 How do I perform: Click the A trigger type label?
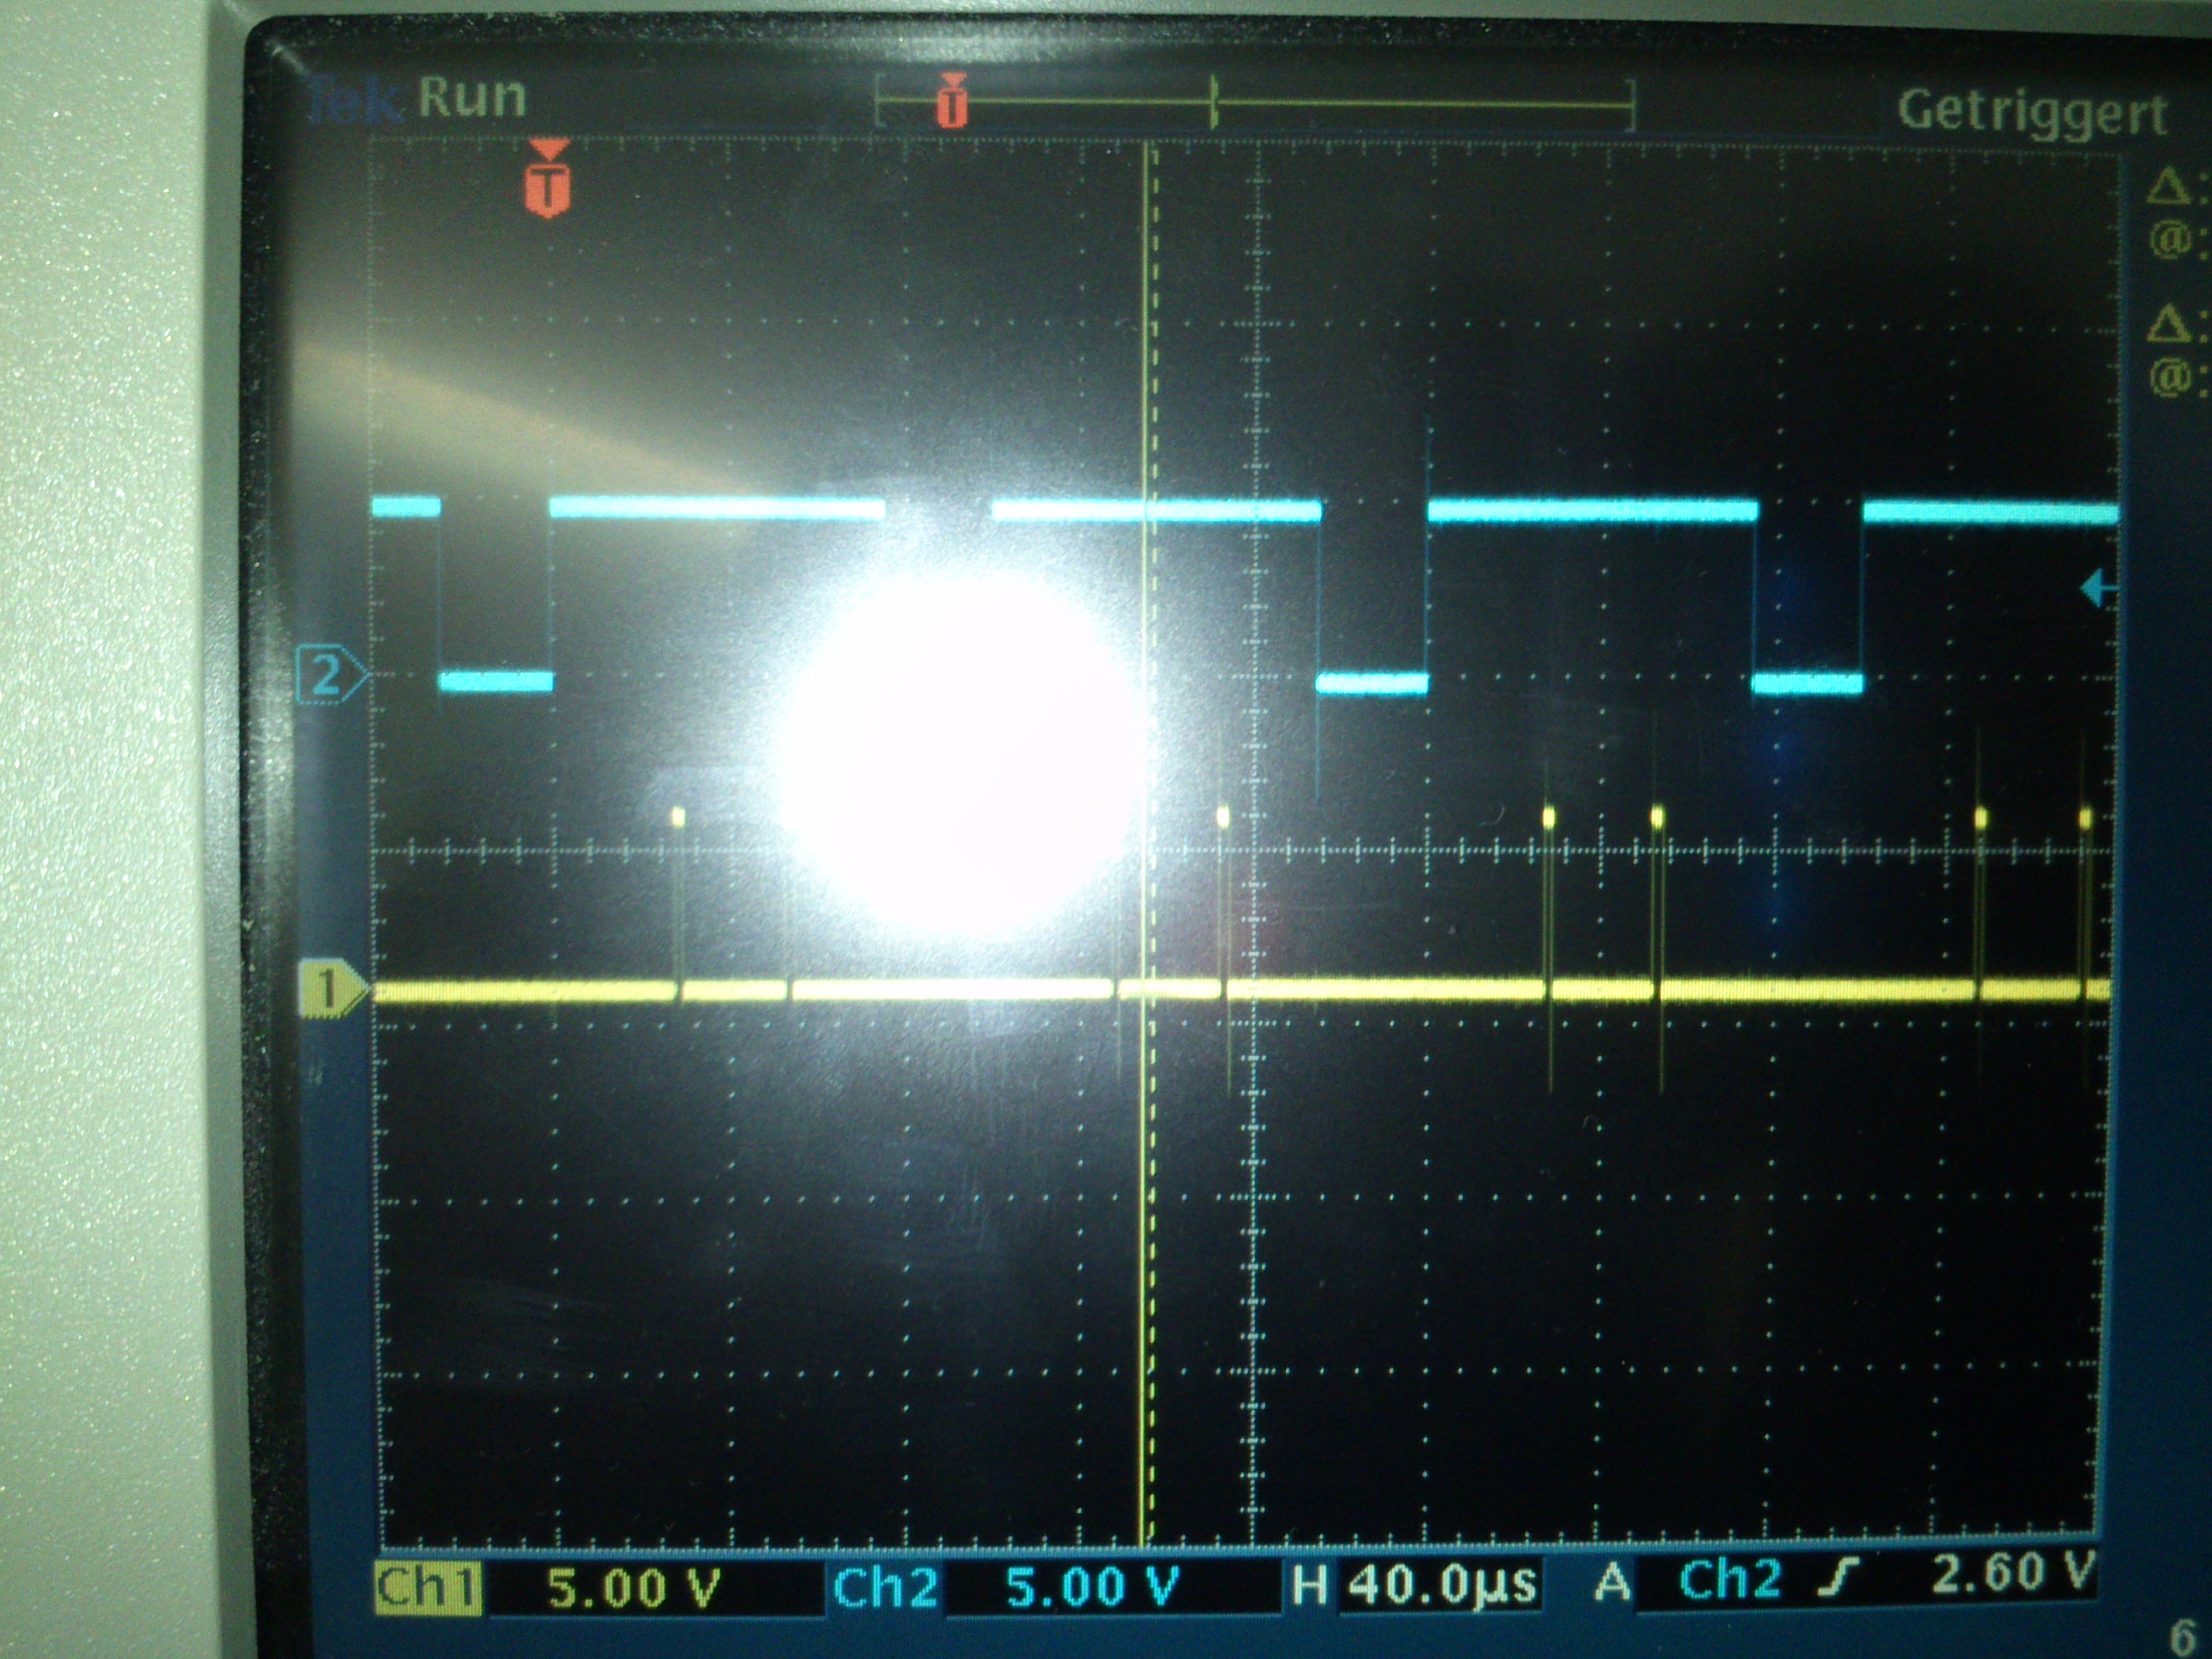1612,1583
